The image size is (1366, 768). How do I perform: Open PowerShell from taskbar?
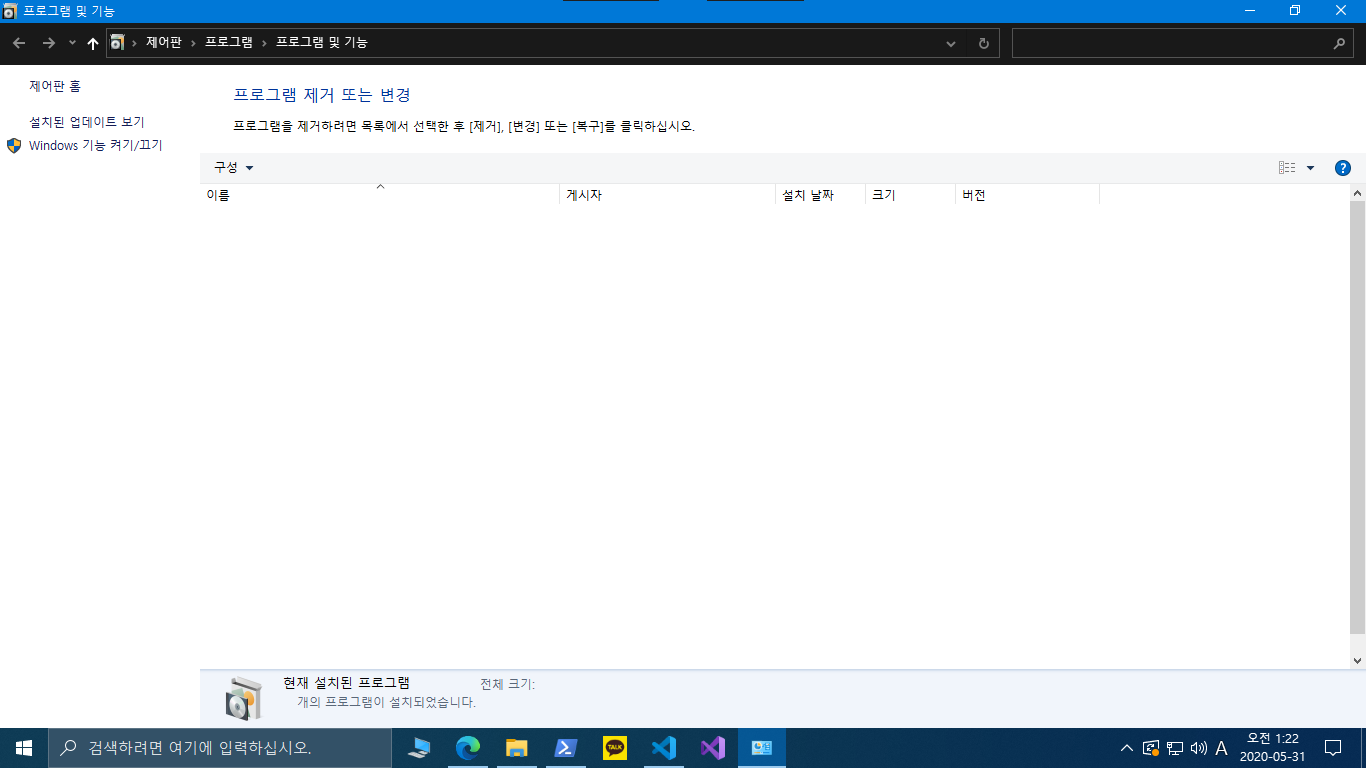click(x=565, y=748)
